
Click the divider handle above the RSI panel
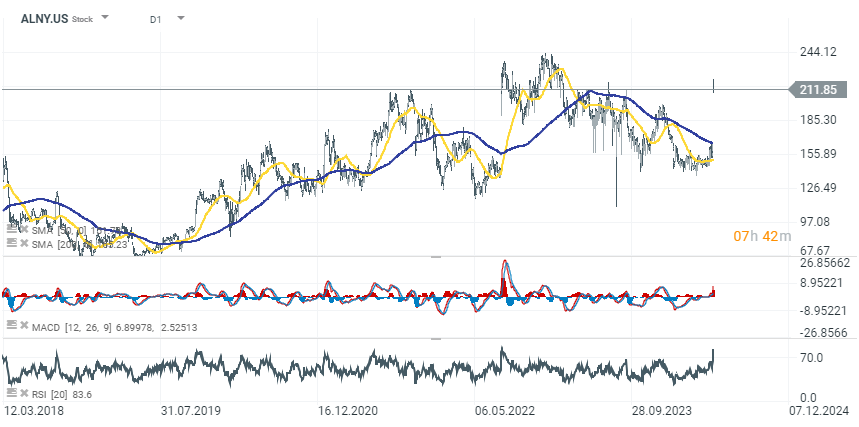436,339
